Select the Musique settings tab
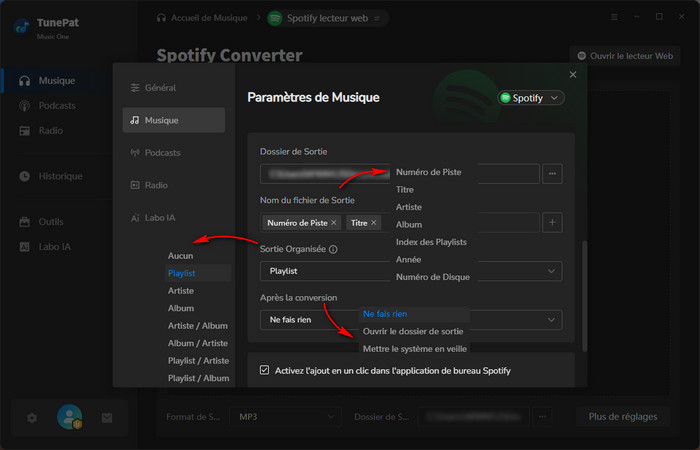Image resolution: width=700 pixels, height=450 pixels. click(x=174, y=120)
